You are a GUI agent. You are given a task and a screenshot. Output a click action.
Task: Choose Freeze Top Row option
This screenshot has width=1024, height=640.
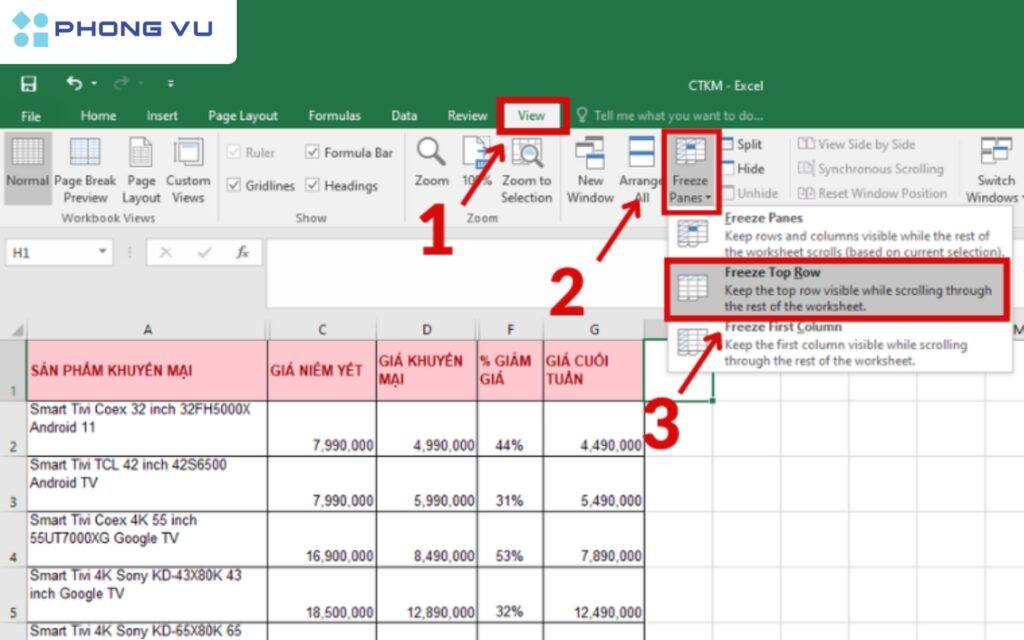(x=837, y=289)
